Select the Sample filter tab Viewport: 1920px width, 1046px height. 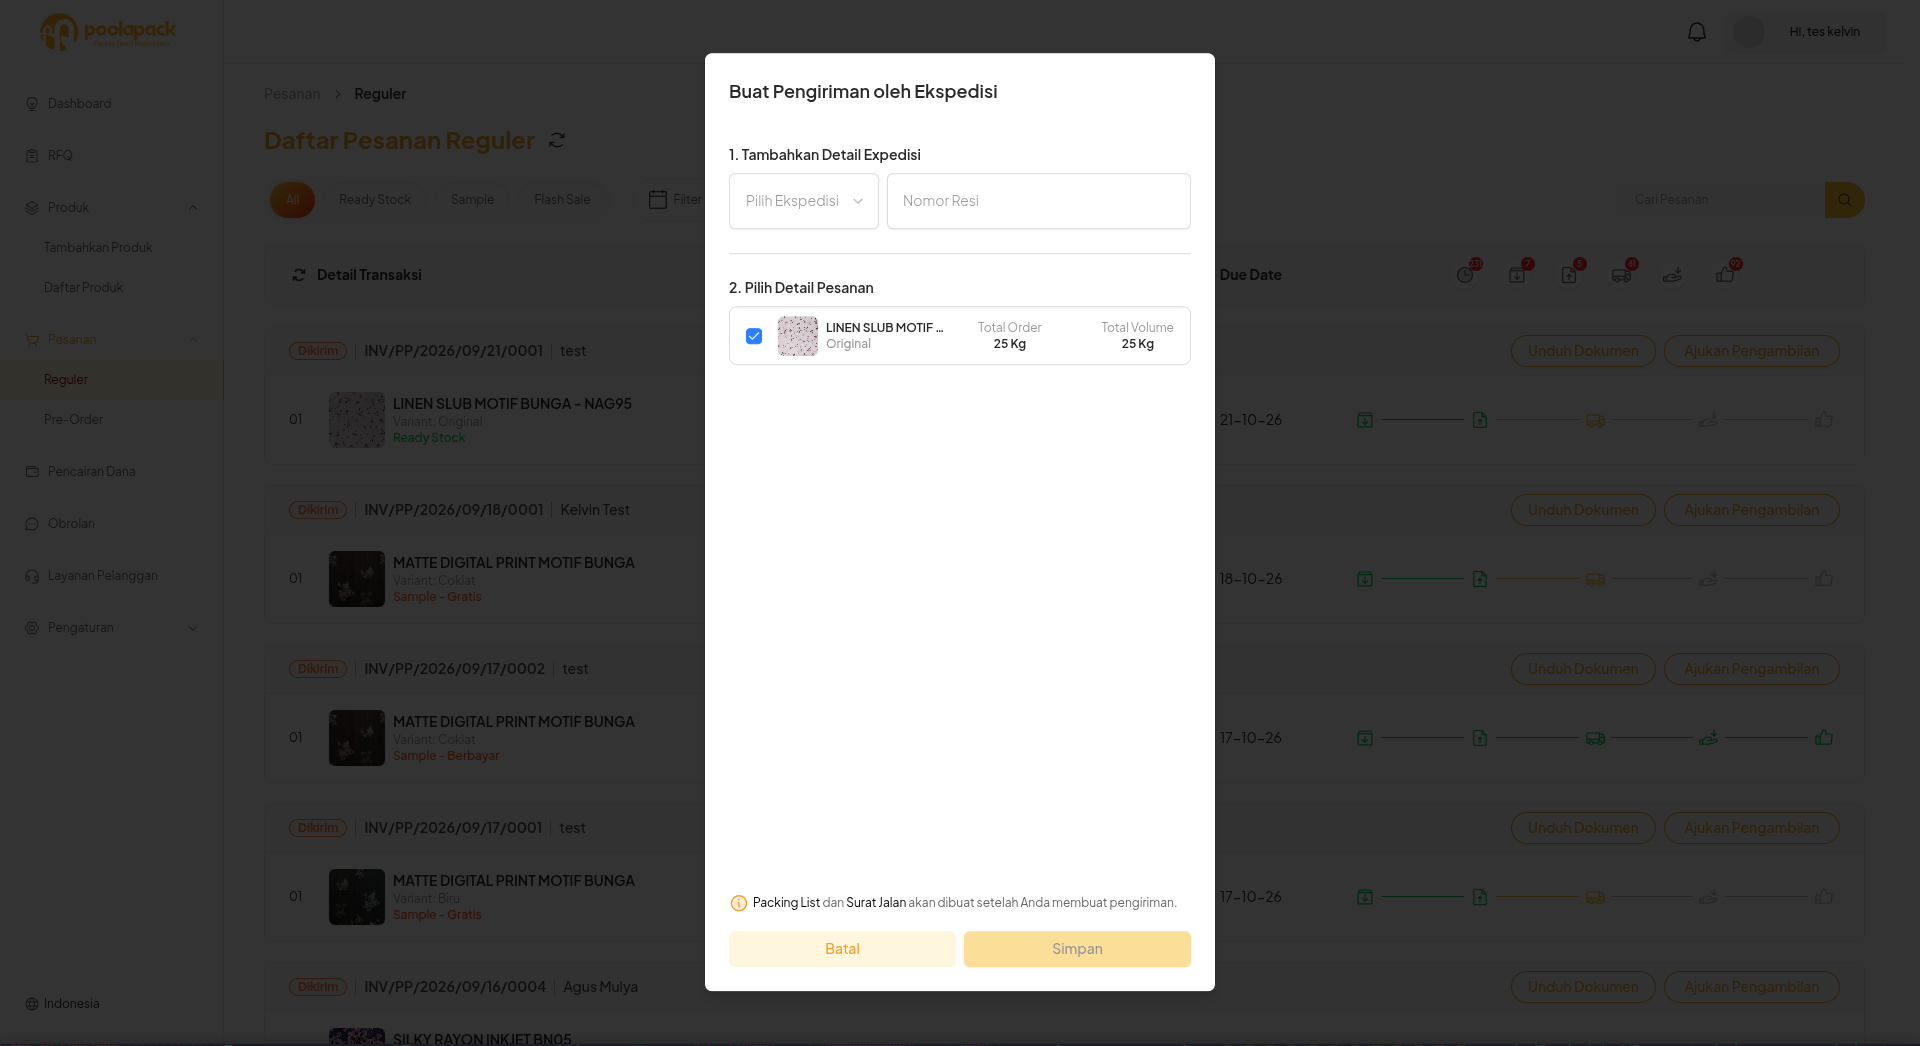[x=472, y=200]
